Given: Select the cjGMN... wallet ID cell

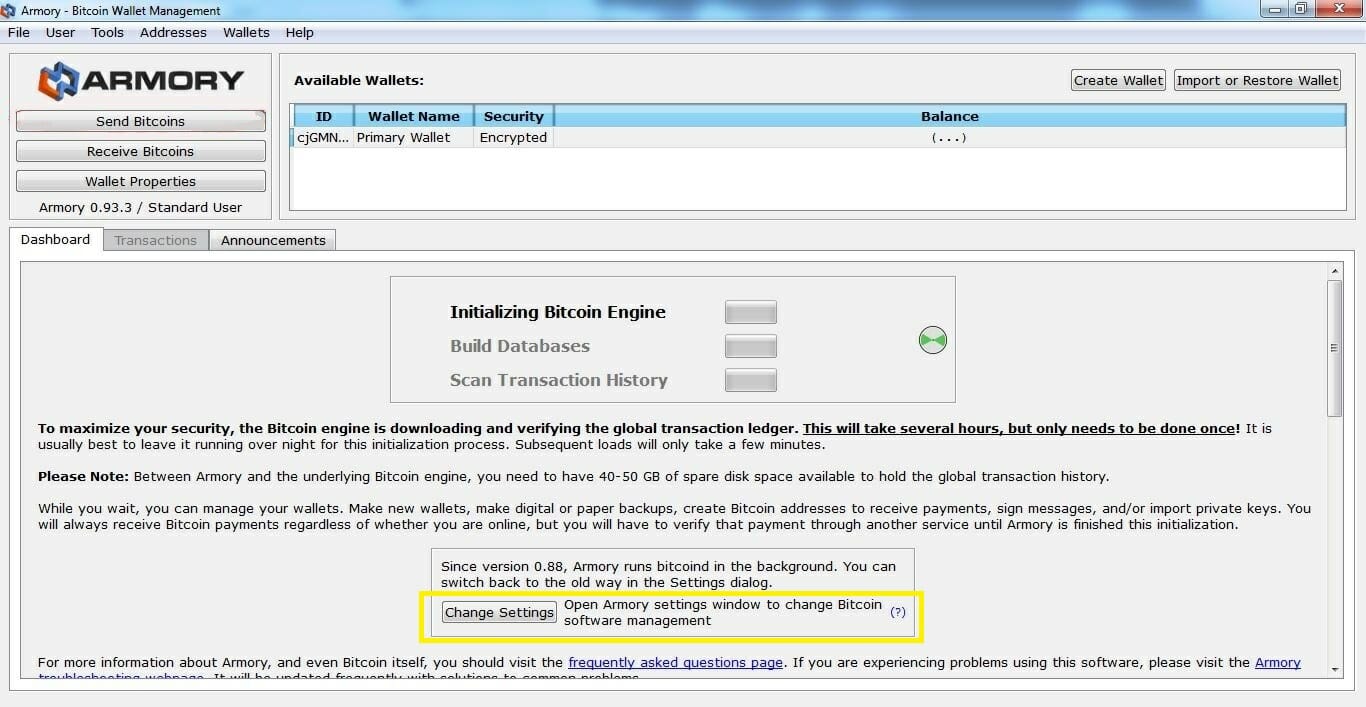Looking at the screenshot, I should 323,138.
